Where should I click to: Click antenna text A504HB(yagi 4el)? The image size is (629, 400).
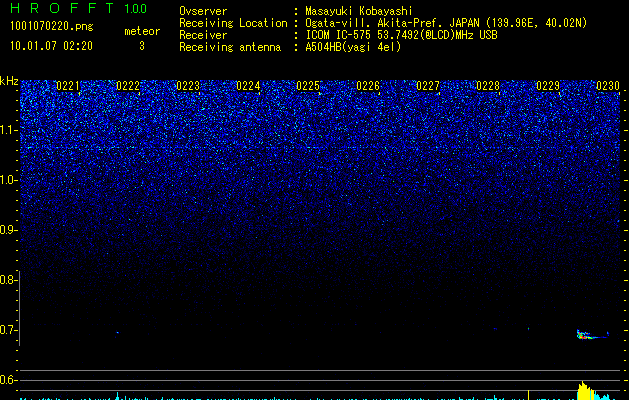(353, 47)
